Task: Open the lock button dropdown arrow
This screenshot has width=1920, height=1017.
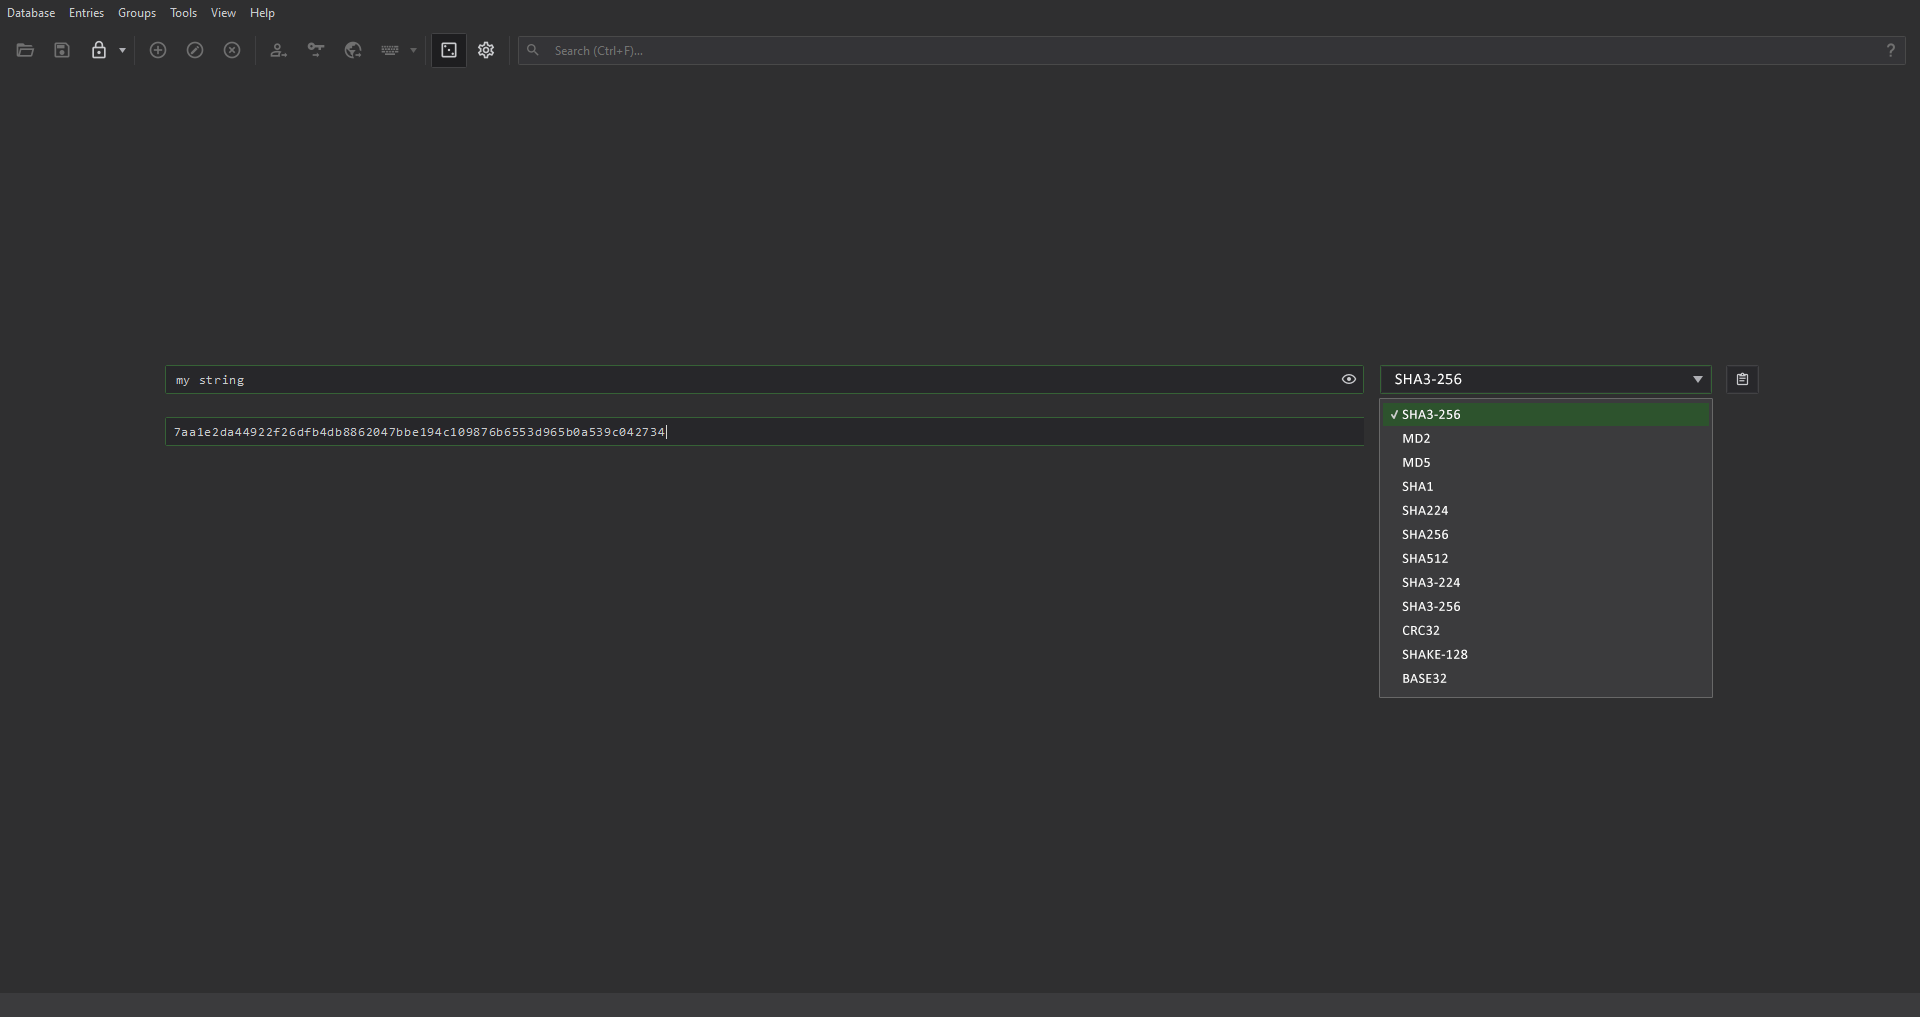Action: tap(122, 50)
